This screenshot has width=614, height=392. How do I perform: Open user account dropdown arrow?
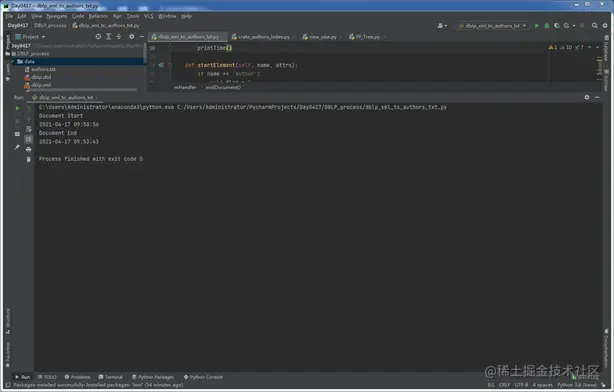point(446,26)
